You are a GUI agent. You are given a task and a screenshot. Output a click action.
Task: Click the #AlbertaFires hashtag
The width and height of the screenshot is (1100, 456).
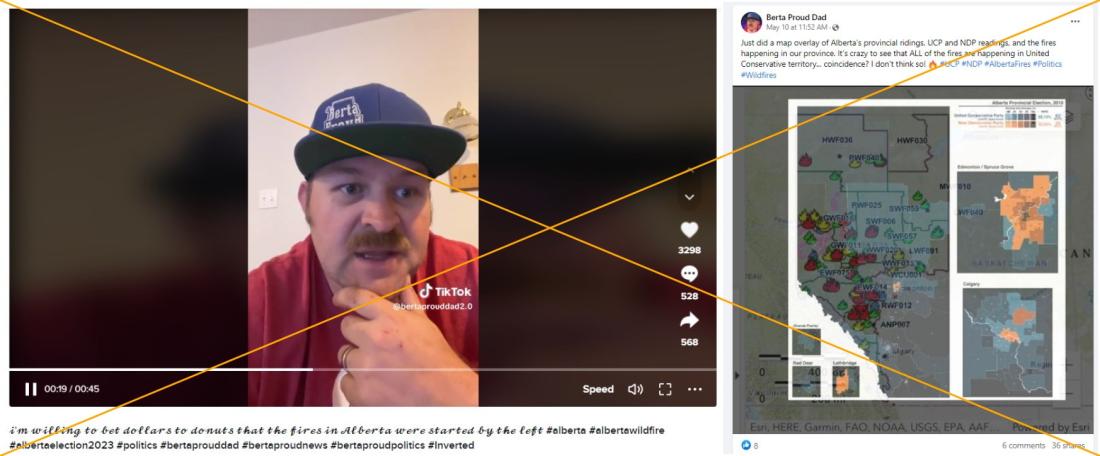[x=1007, y=64]
